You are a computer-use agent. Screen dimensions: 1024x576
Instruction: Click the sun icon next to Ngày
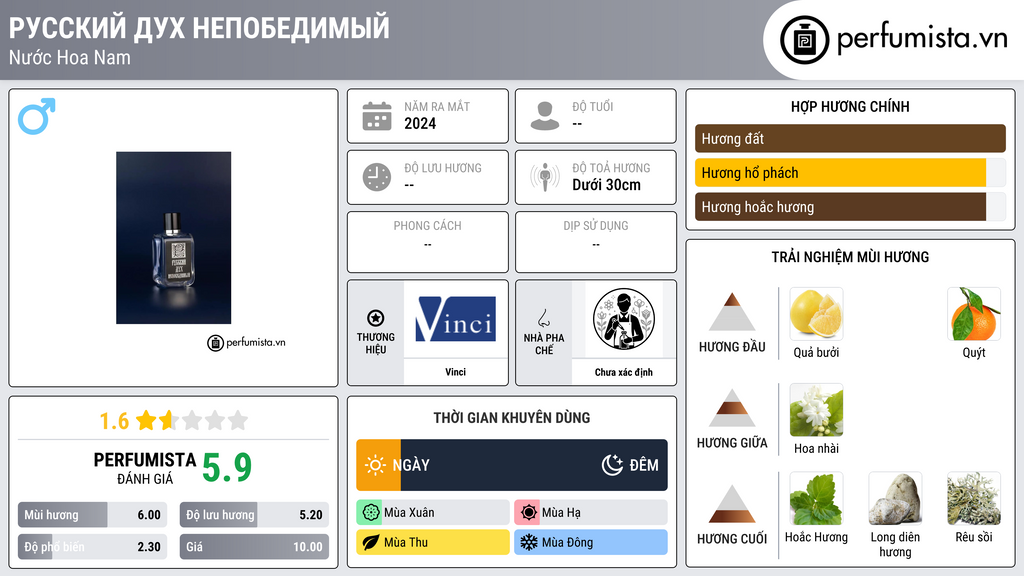click(376, 465)
